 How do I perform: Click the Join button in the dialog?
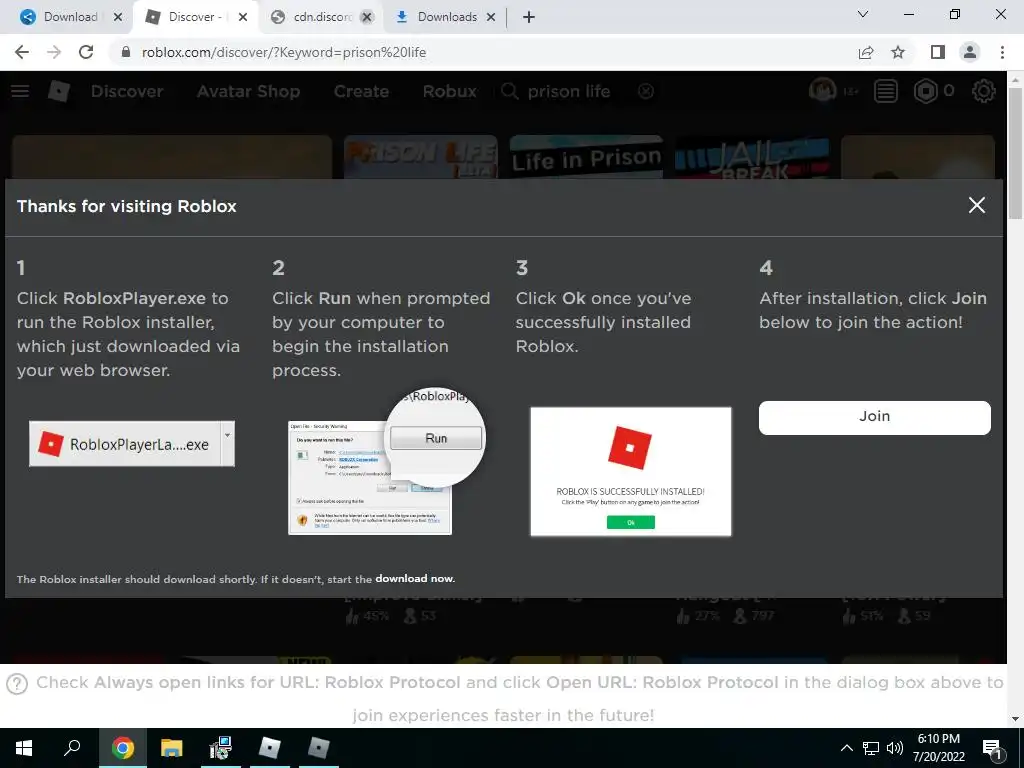(874, 417)
